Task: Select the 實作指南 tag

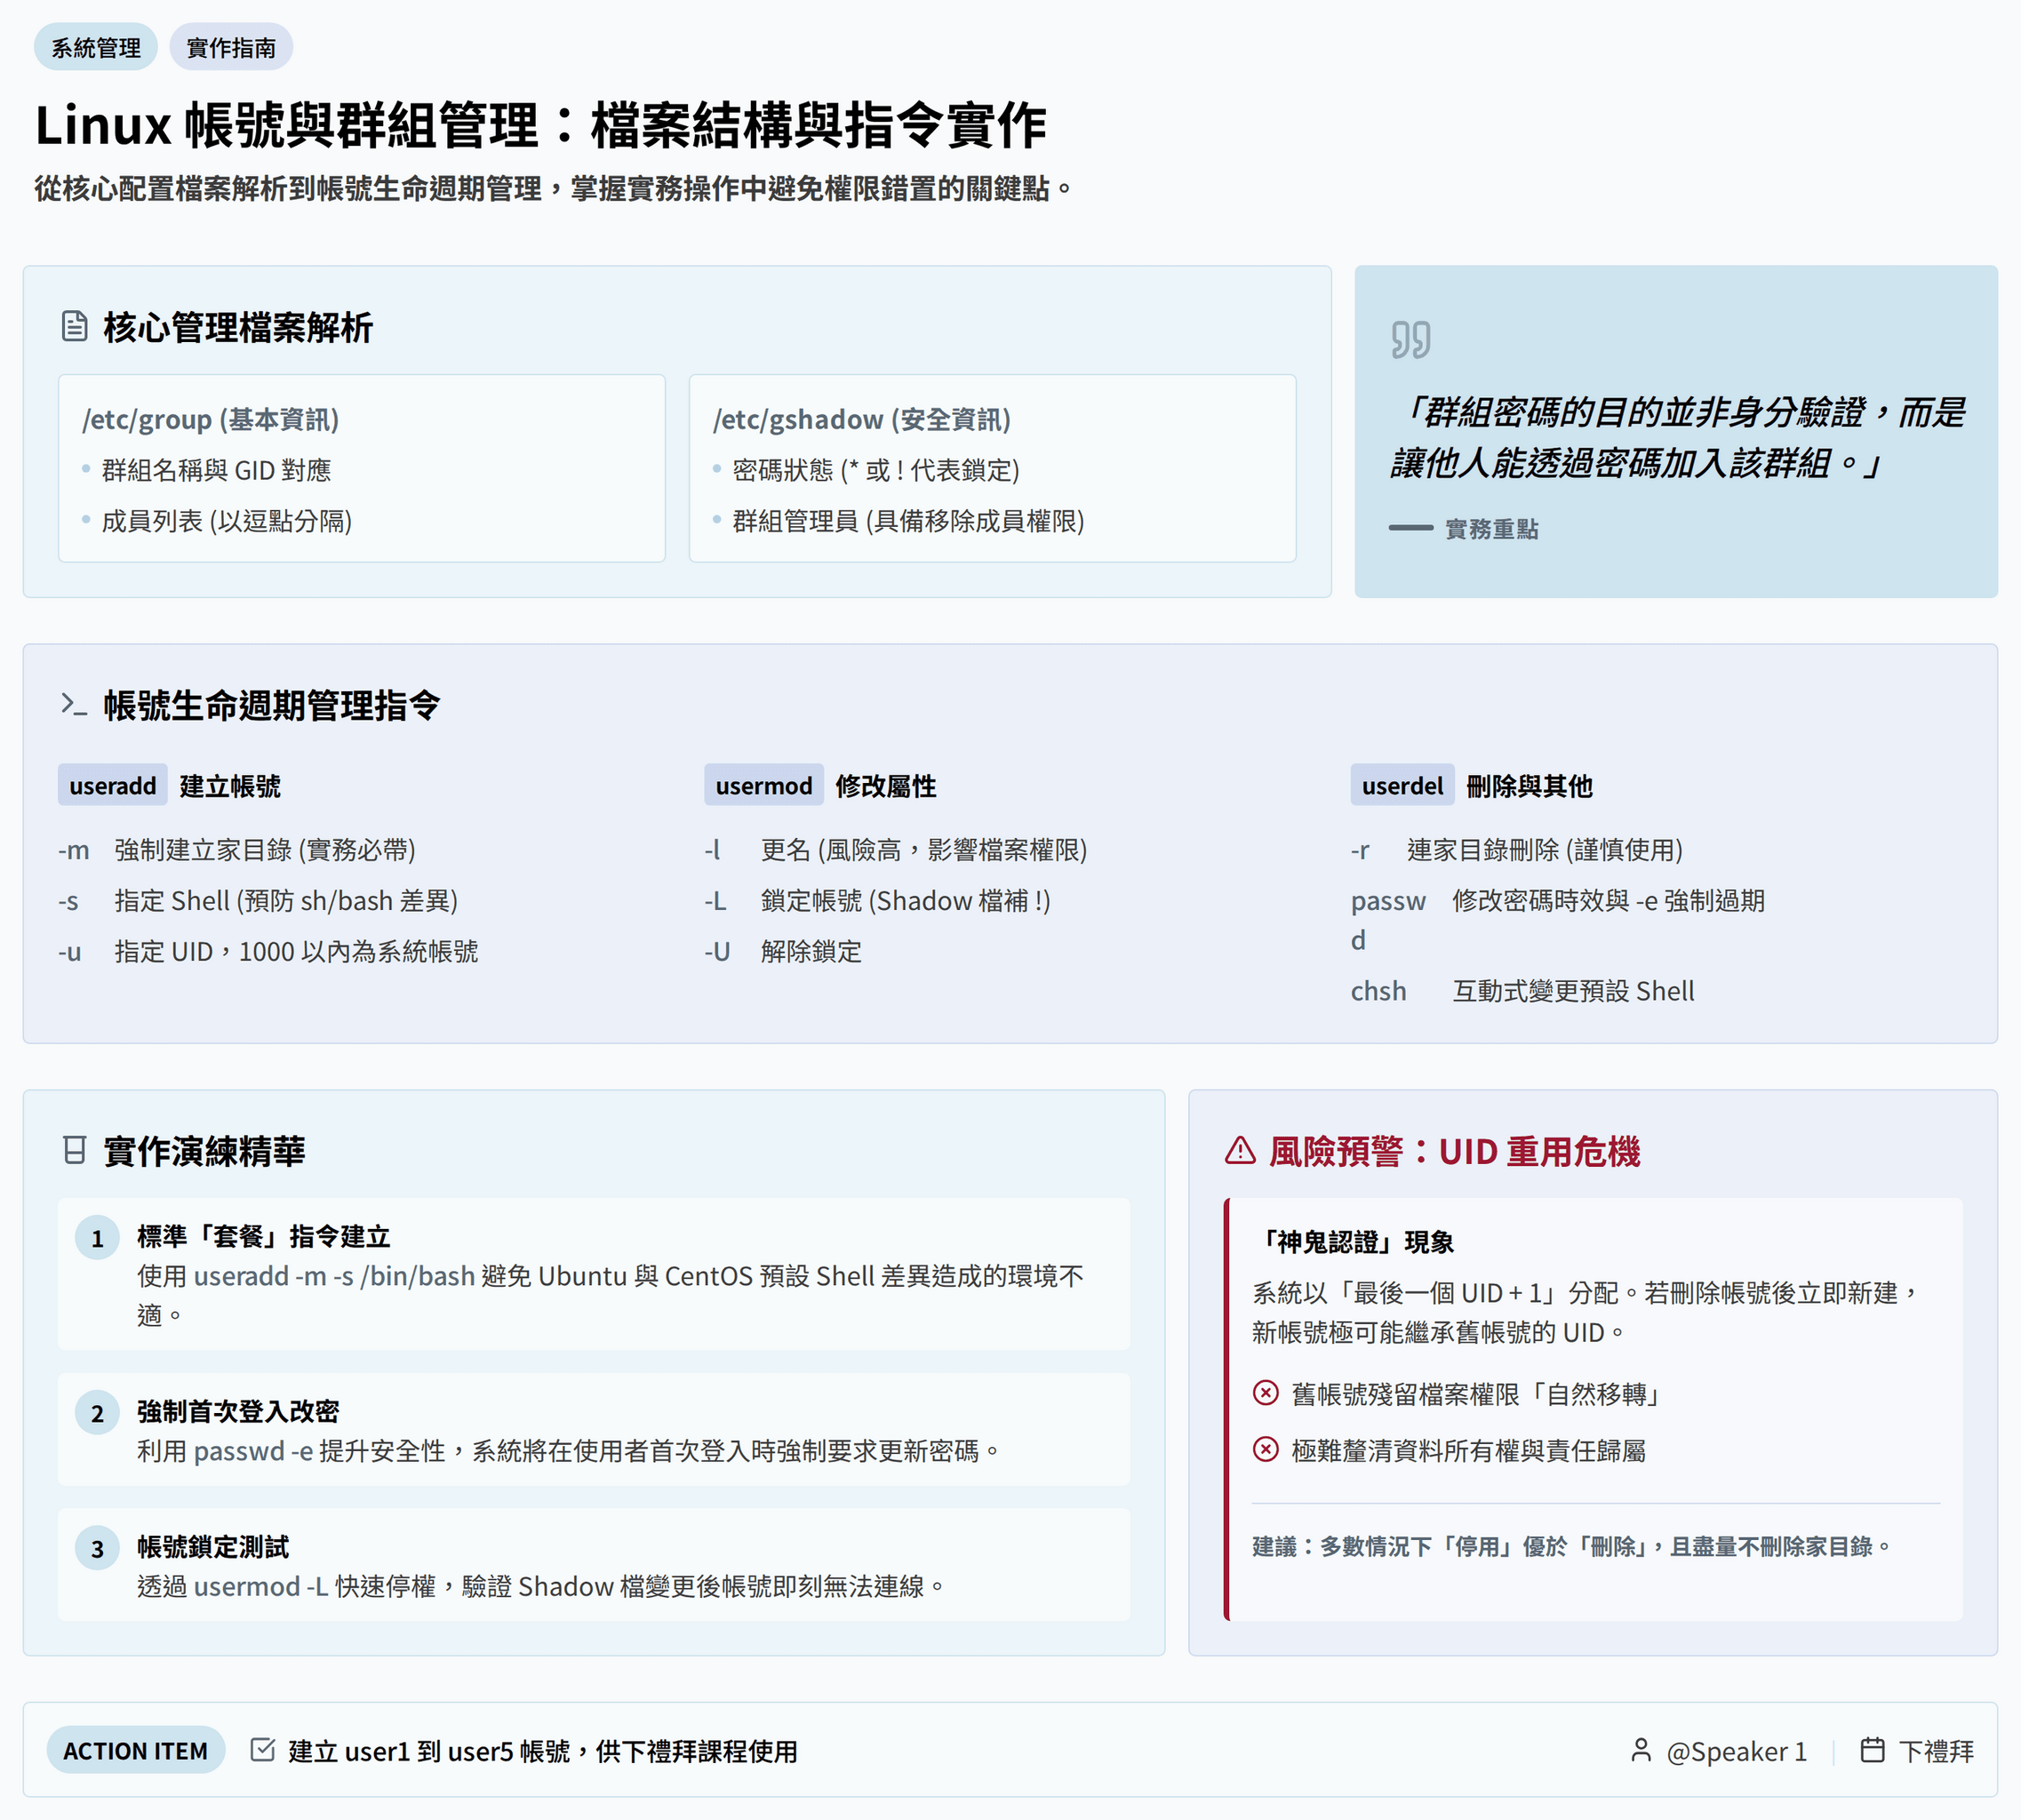Action: pos(231,47)
